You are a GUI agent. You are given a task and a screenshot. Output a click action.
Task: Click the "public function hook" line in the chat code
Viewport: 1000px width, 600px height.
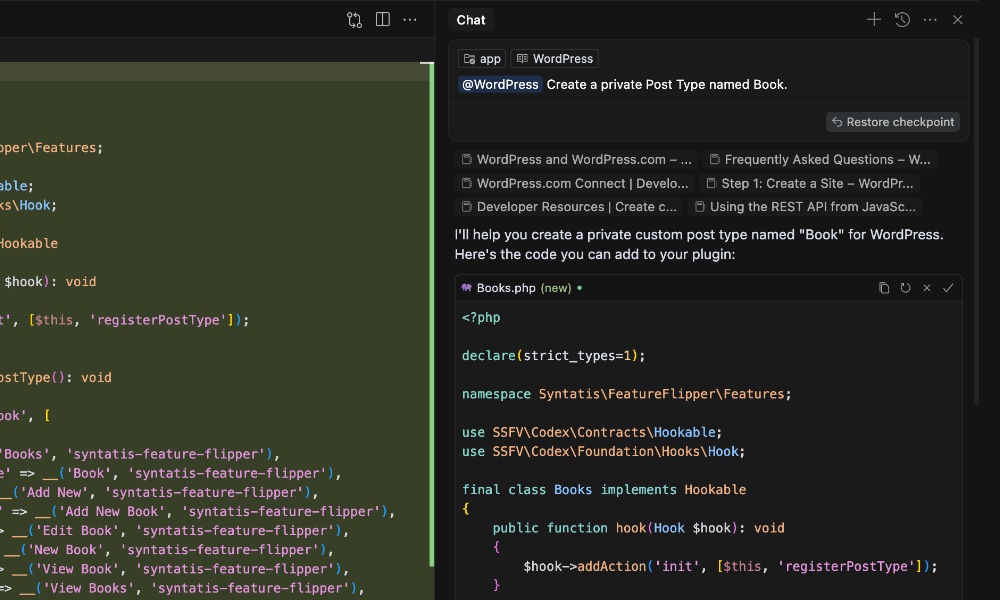[638, 528]
